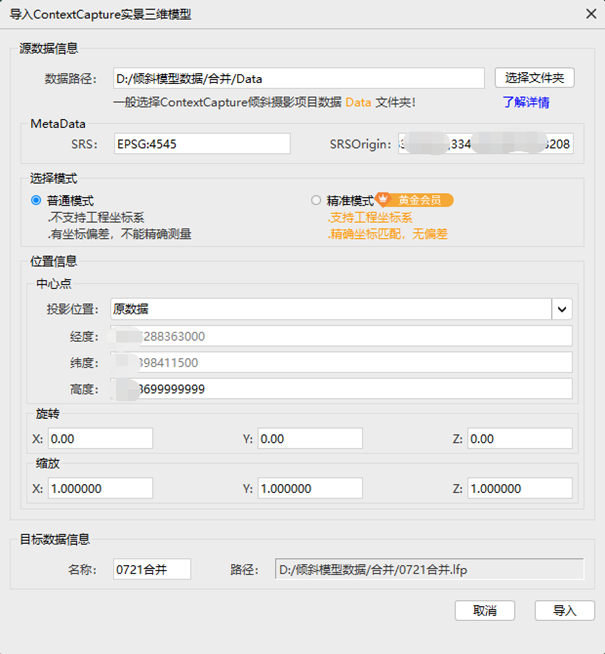The height and width of the screenshot is (654, 605).
Task: Click the 旋转 X input field
Action: coord(100,438)
